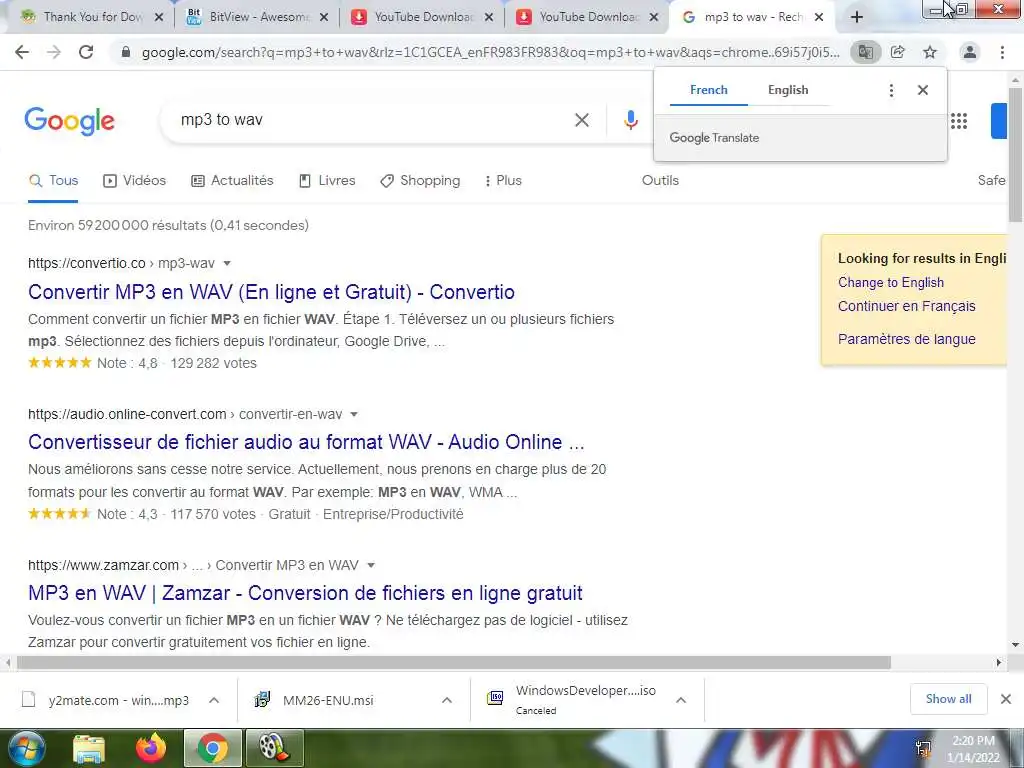Viewport: 1024px width, 768px height.
Task: Open a new browser tab
Action: pos(857,17)
